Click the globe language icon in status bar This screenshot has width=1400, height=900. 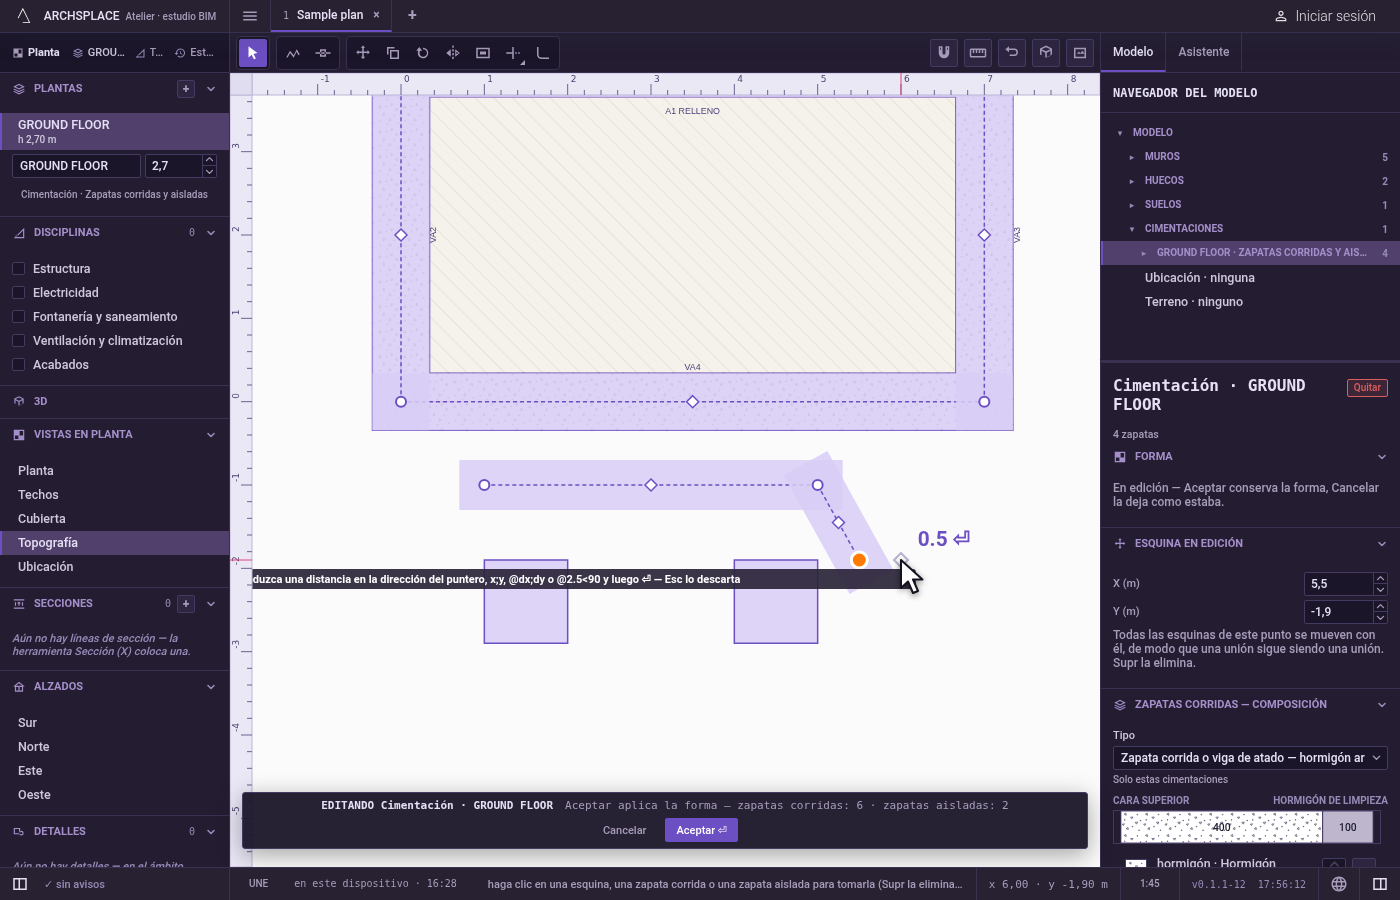click(1339, 884)
